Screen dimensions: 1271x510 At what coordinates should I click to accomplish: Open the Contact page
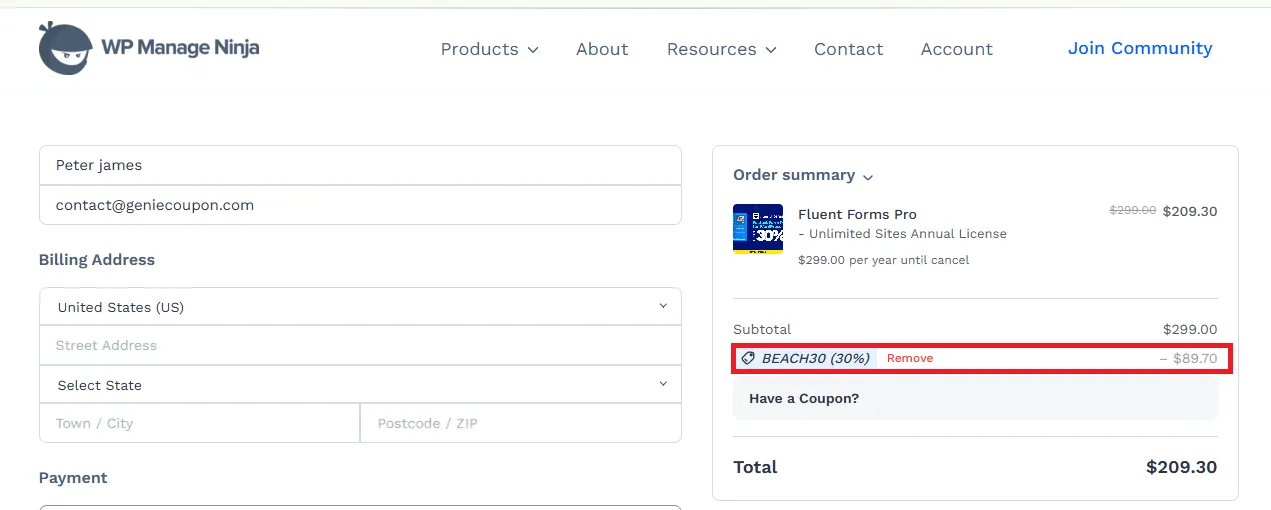pos(848,49)
